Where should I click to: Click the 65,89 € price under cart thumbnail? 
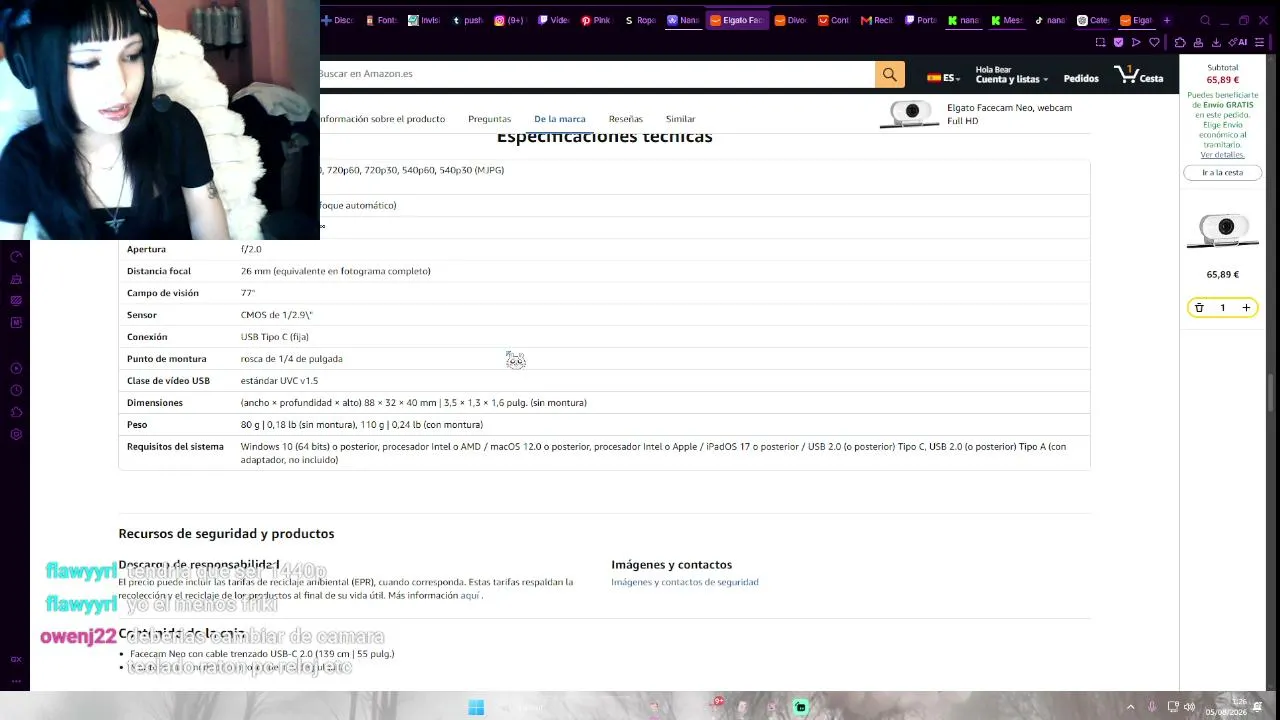click(x=1222, y=275)
